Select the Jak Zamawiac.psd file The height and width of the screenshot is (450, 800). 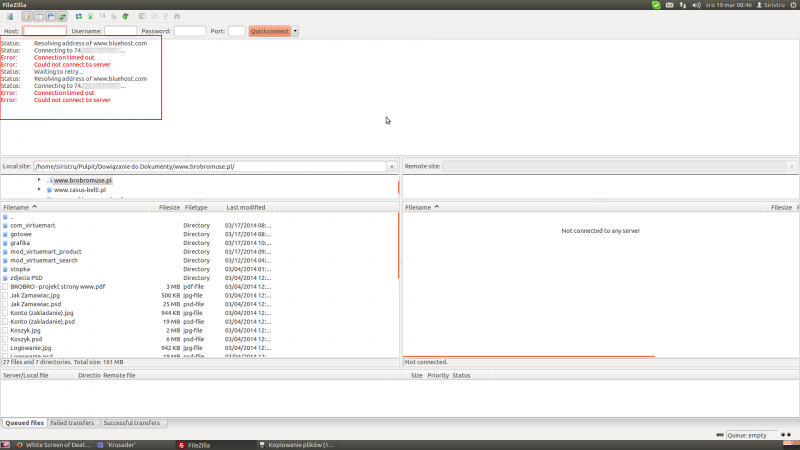pos(36,304)
